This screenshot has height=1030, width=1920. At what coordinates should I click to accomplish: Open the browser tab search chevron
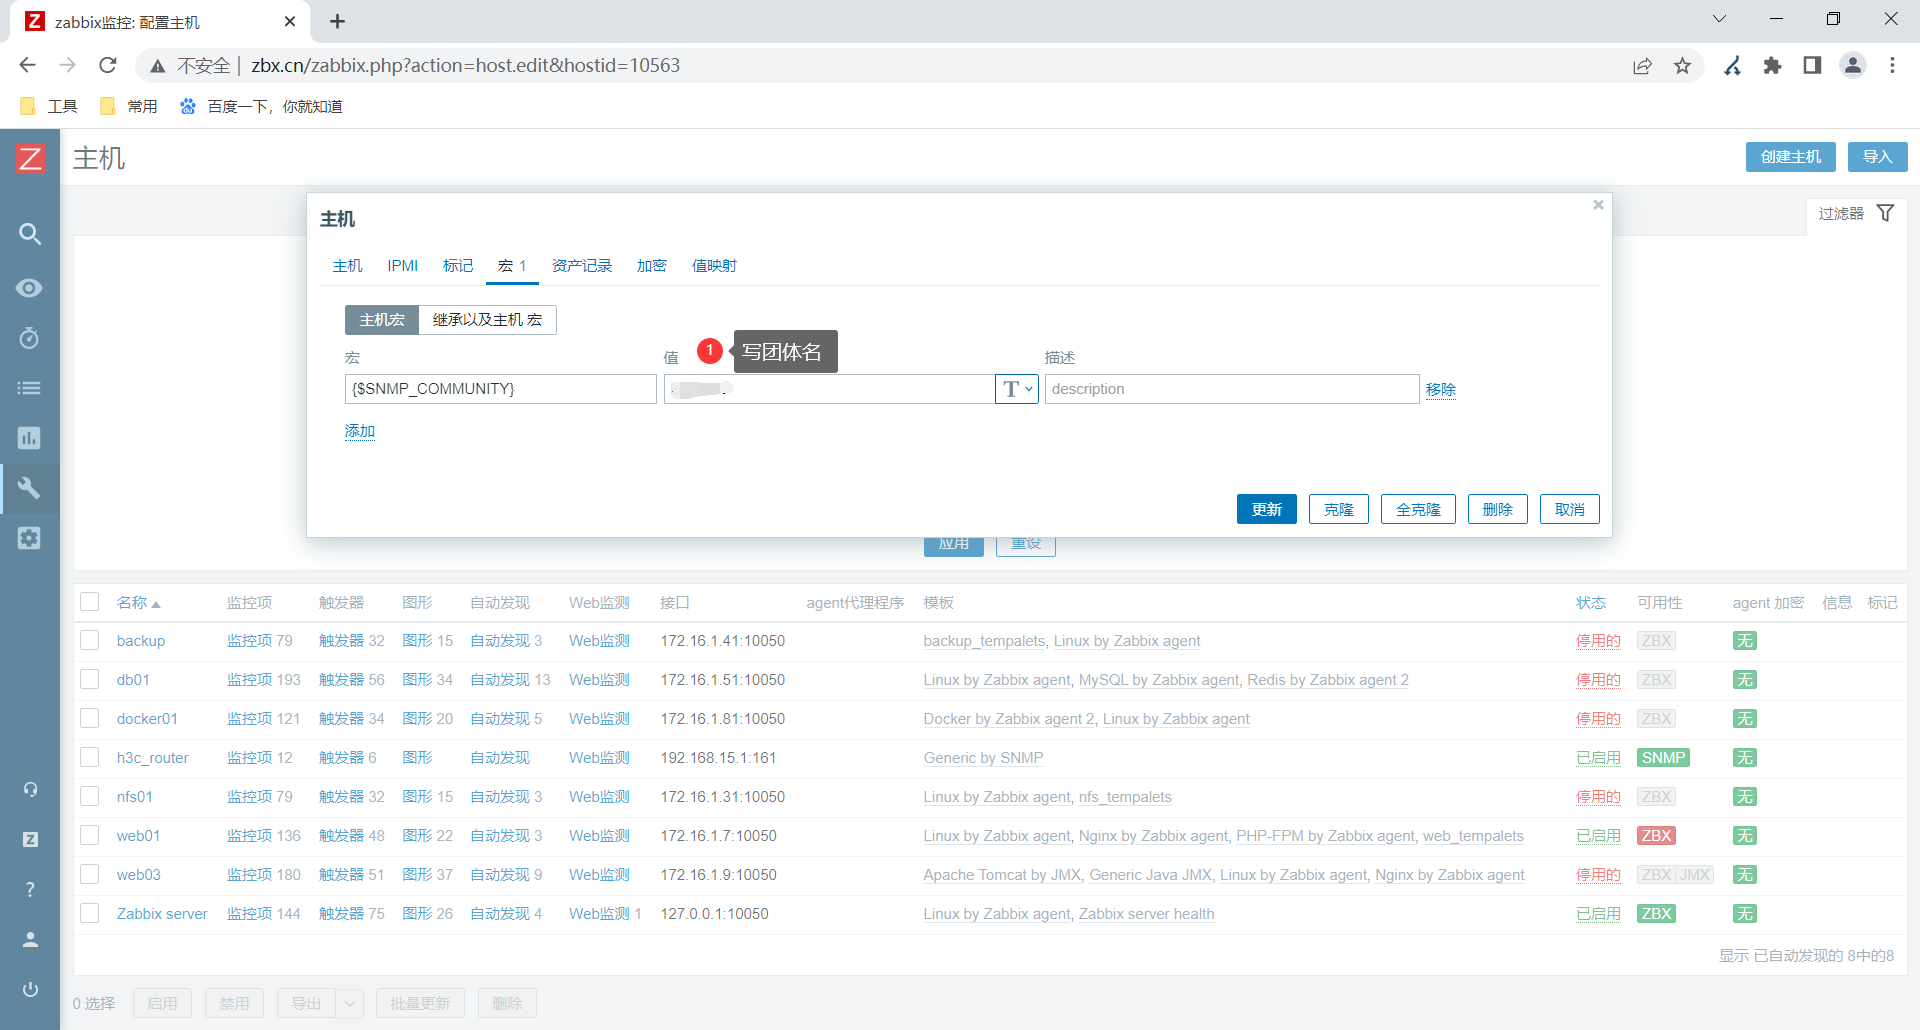[x=1719, y=19]
